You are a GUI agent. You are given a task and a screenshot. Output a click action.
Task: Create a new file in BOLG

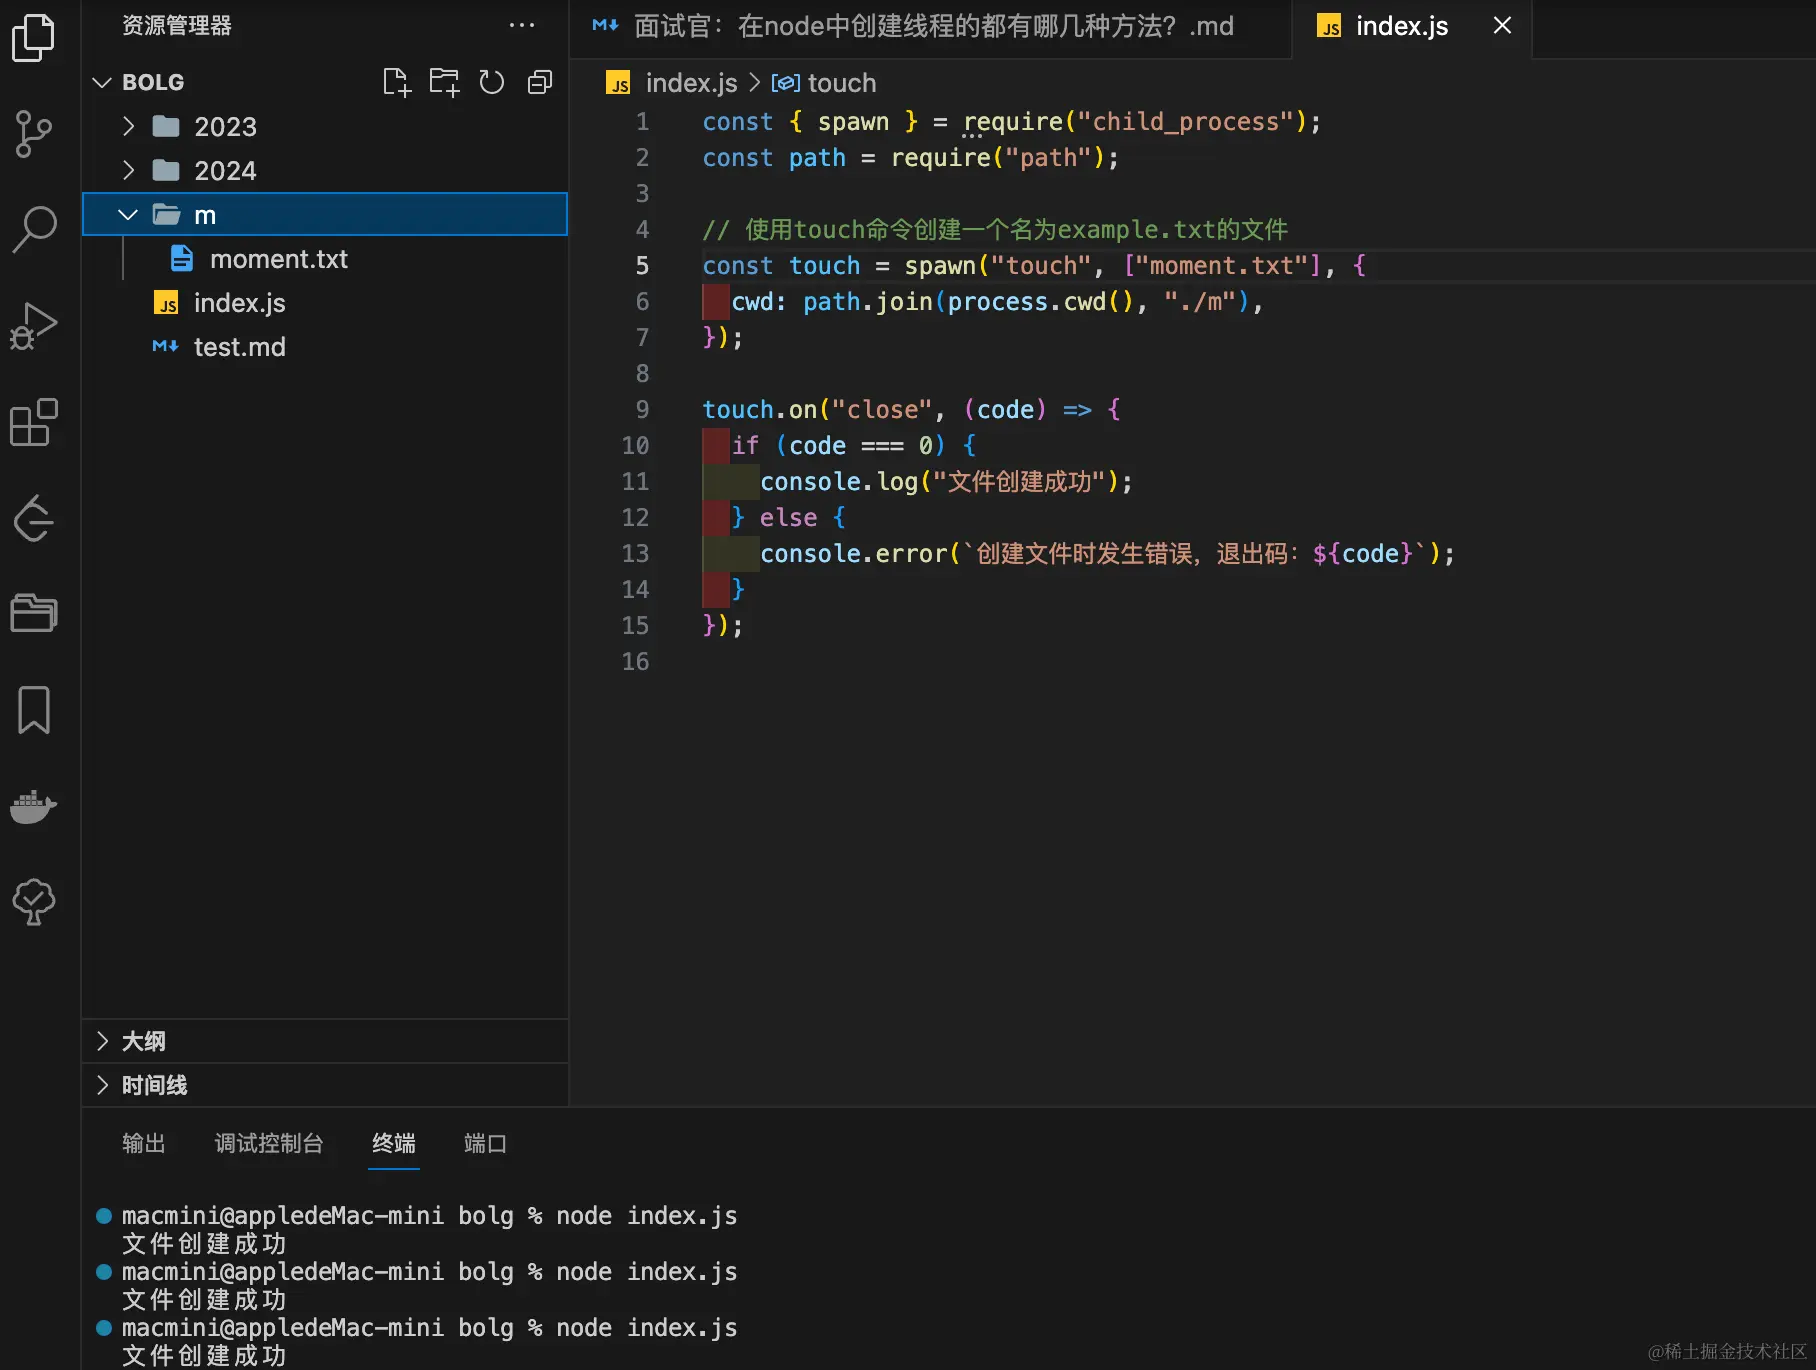pos(397,82)
